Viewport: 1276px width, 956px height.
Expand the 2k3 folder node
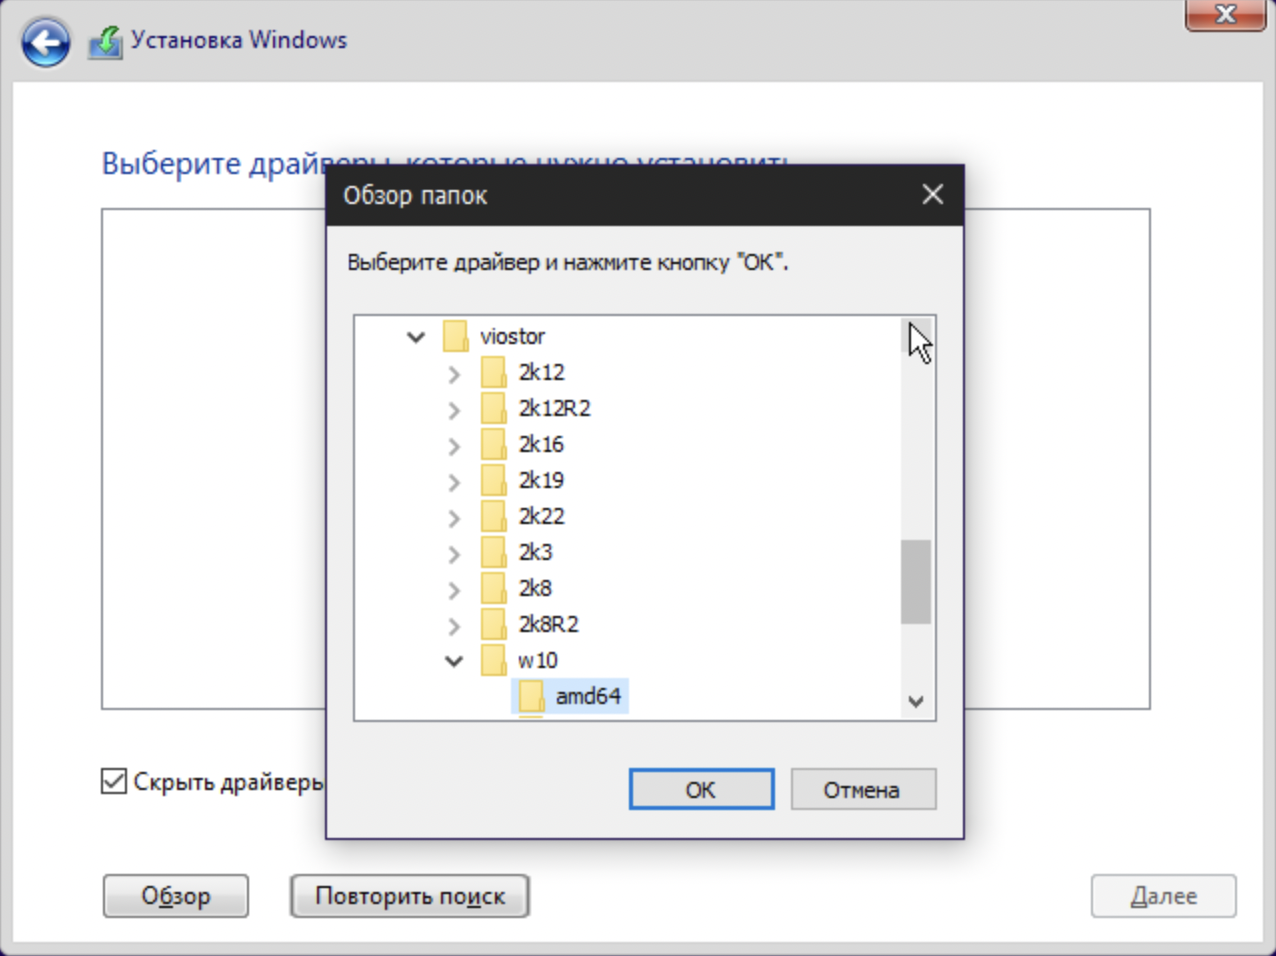(x=454, y=554)
